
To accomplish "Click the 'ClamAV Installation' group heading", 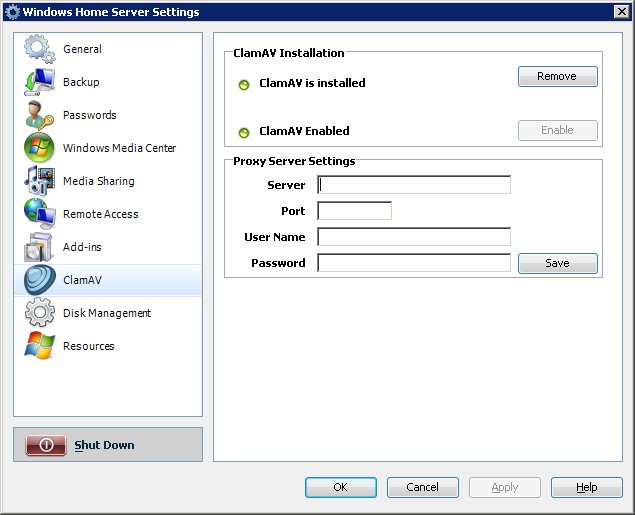I will pos(289,53).
